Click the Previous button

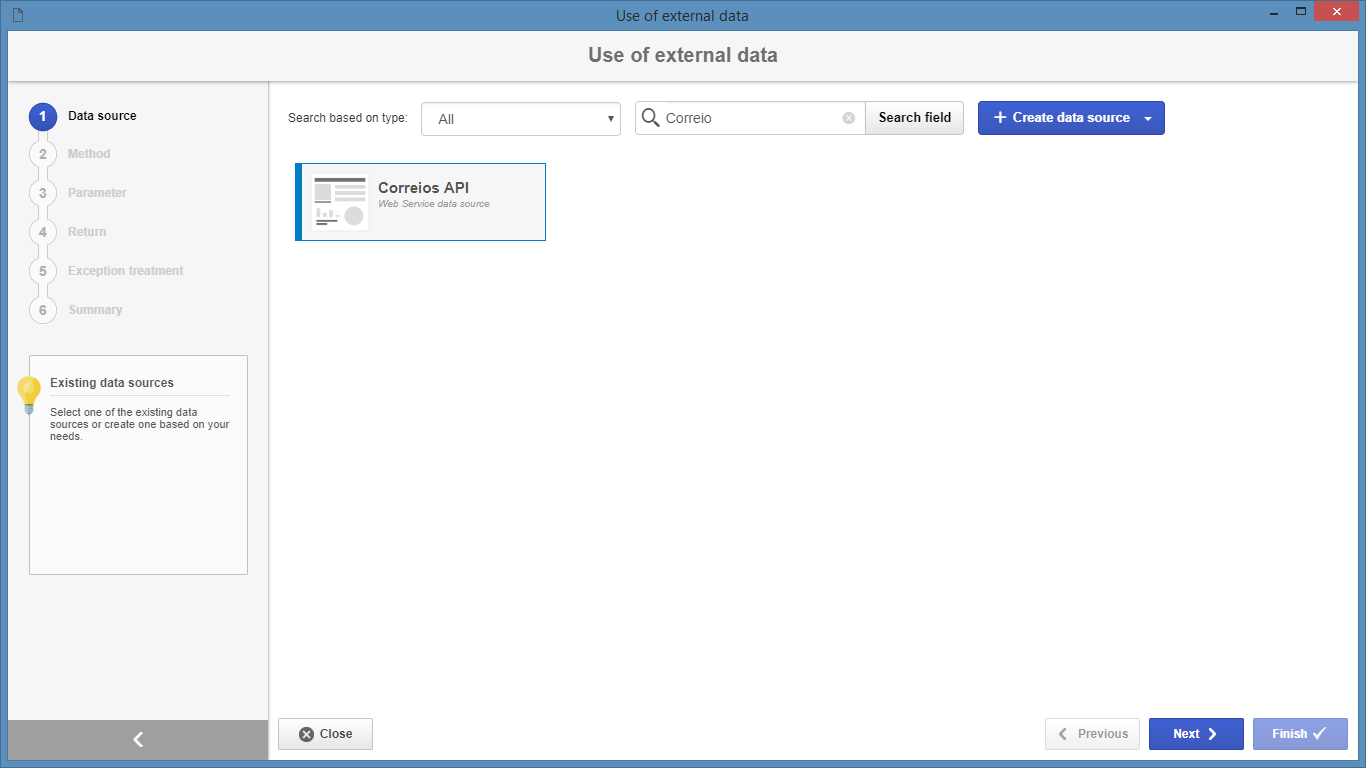[x=1092, y=734]
